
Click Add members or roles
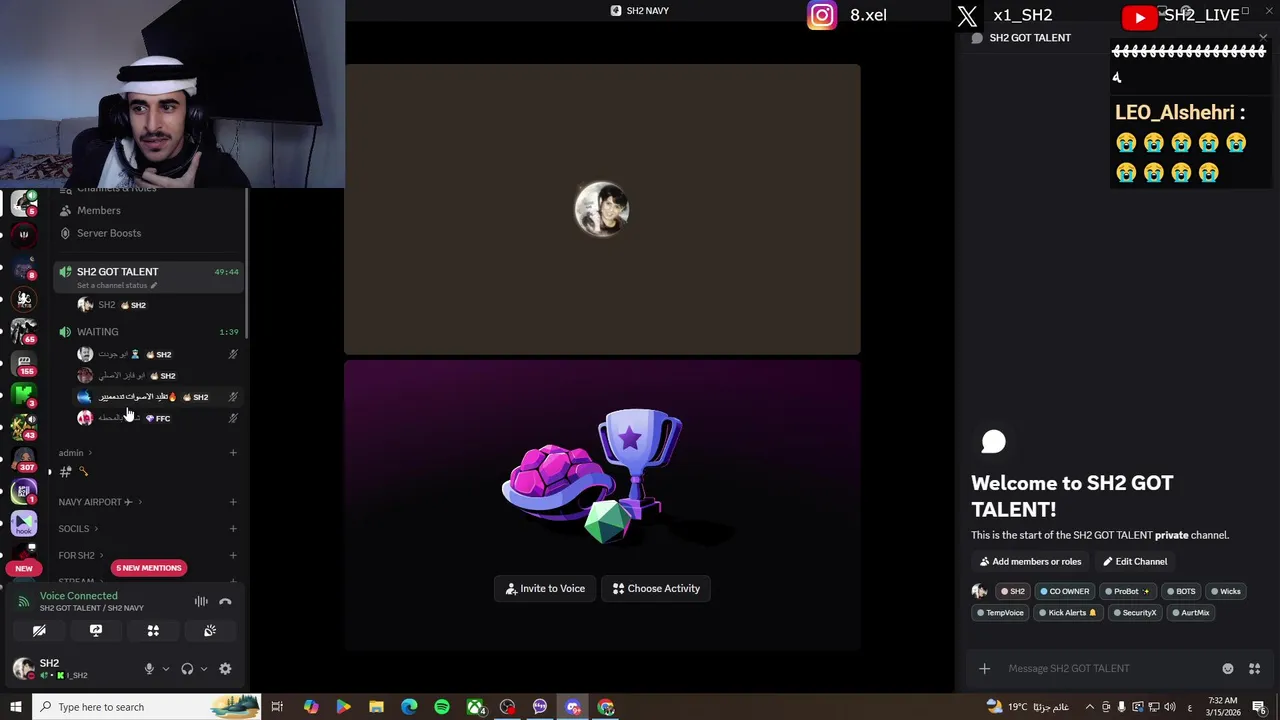point(1030,562)
